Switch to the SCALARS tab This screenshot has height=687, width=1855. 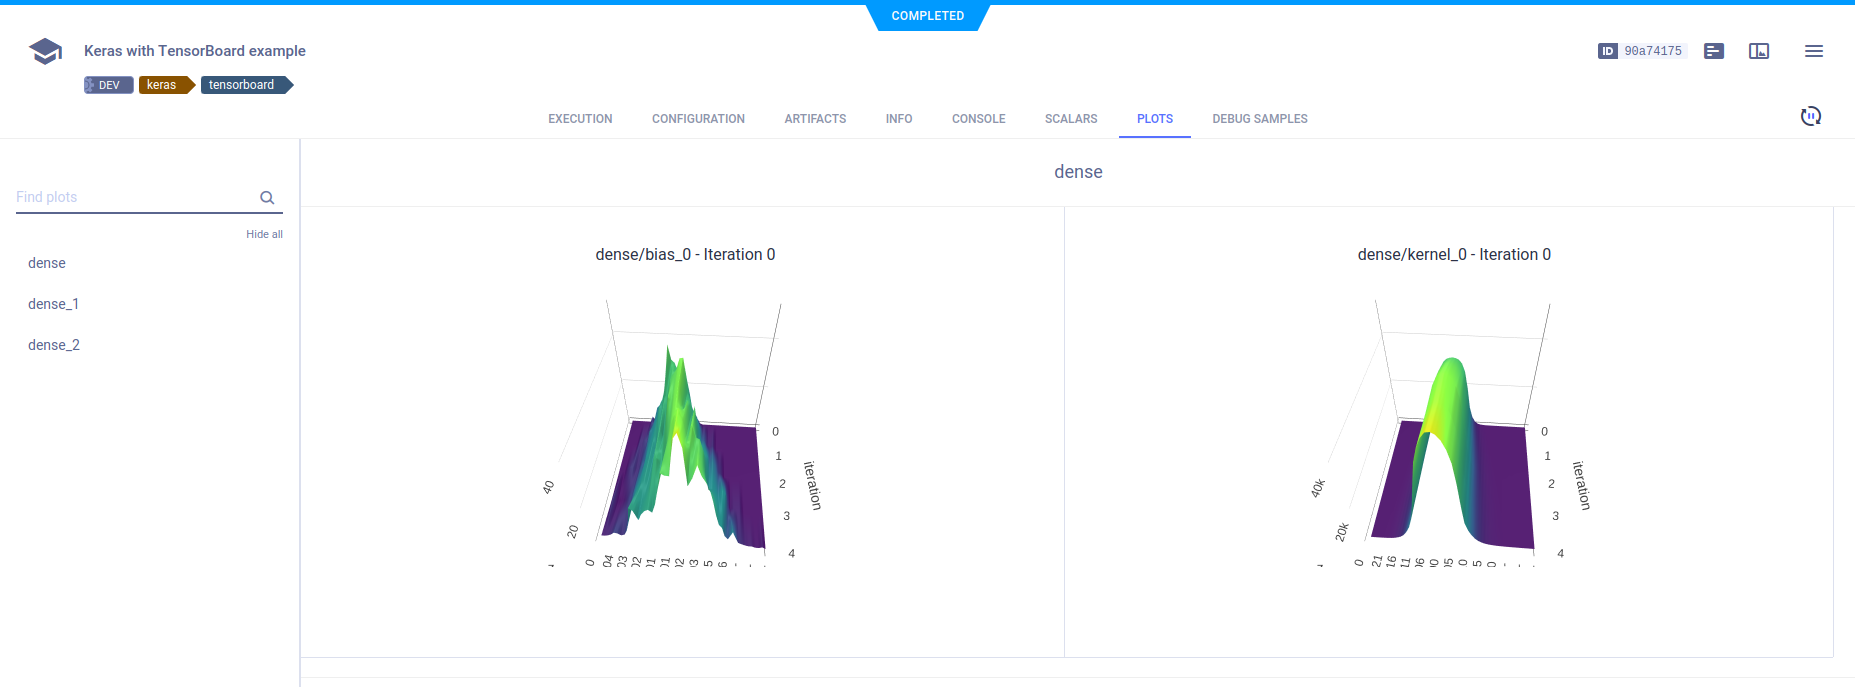click(x=1070, y=119)
